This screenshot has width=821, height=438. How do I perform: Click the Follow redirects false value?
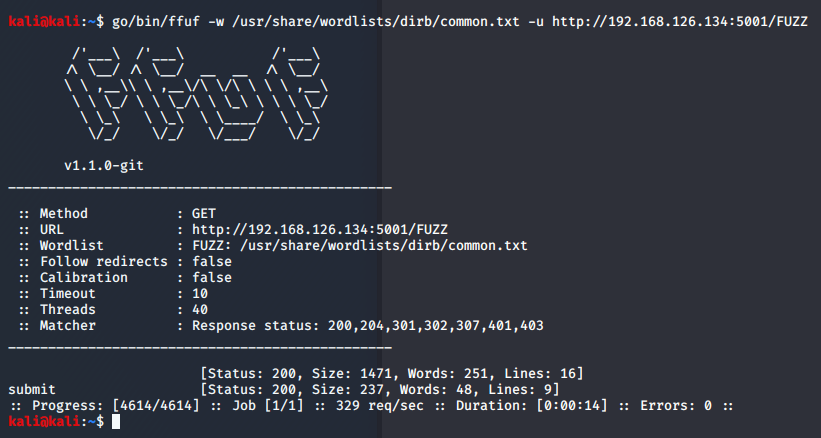click(x=212, y=261)
